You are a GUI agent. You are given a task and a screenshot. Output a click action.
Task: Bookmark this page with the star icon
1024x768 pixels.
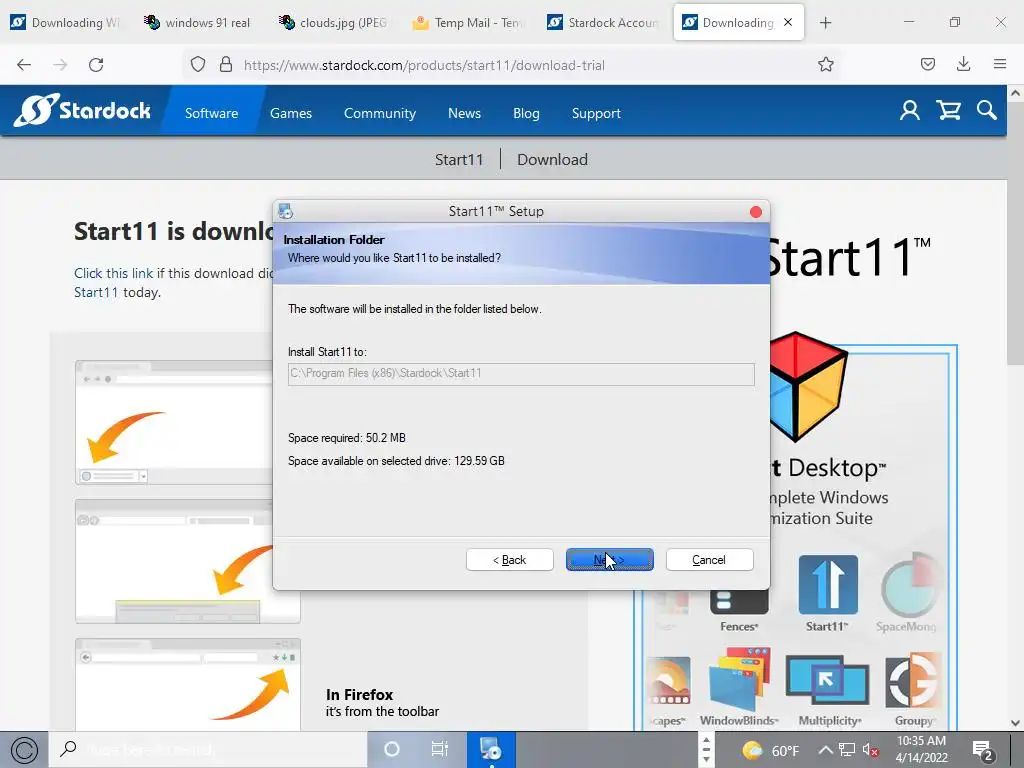[x=825, y=65]
